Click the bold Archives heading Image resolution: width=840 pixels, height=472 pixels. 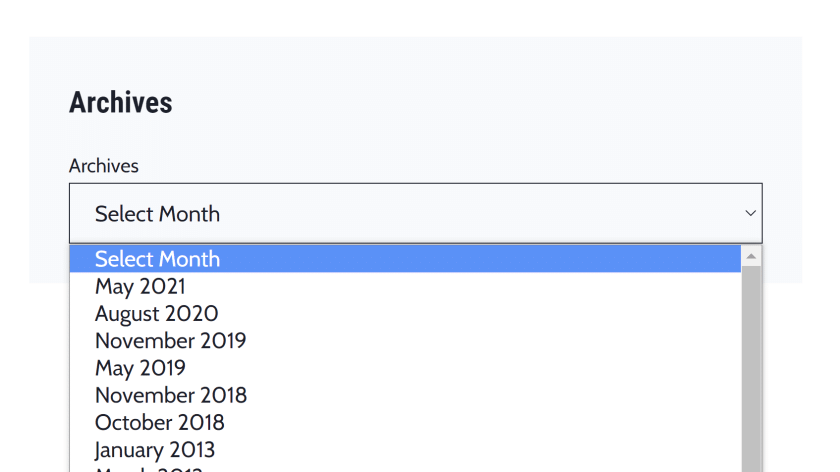coord(120,103)
